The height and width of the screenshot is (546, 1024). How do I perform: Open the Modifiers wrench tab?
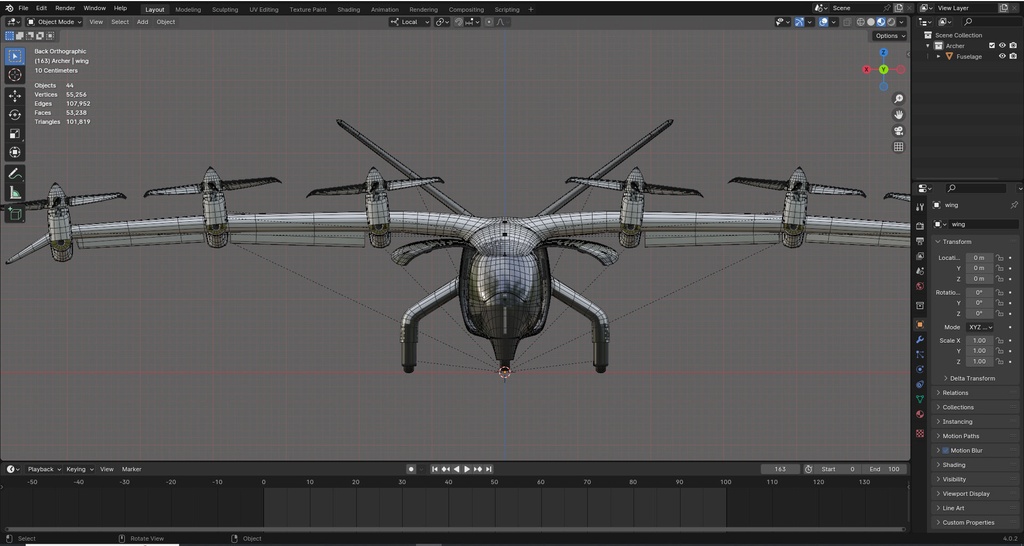920,340
